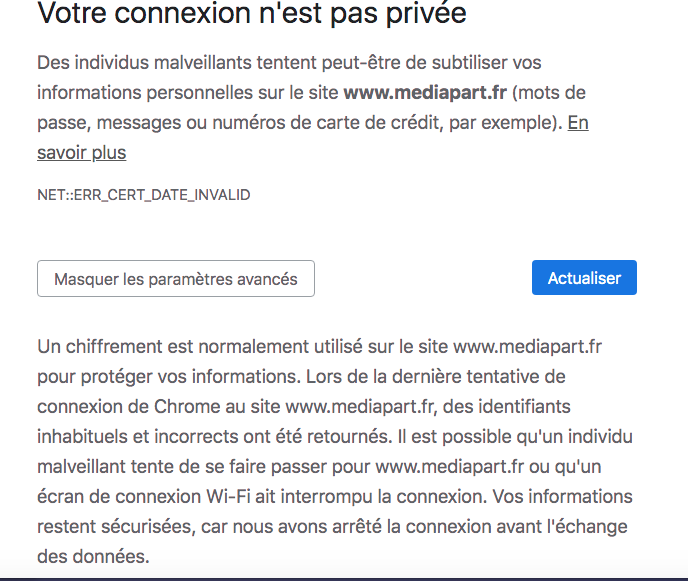The height and width of the screenshot is (581, 688).
Task: Click the final words "des données."
Action: pyautogui.click(x=93, y=557)
